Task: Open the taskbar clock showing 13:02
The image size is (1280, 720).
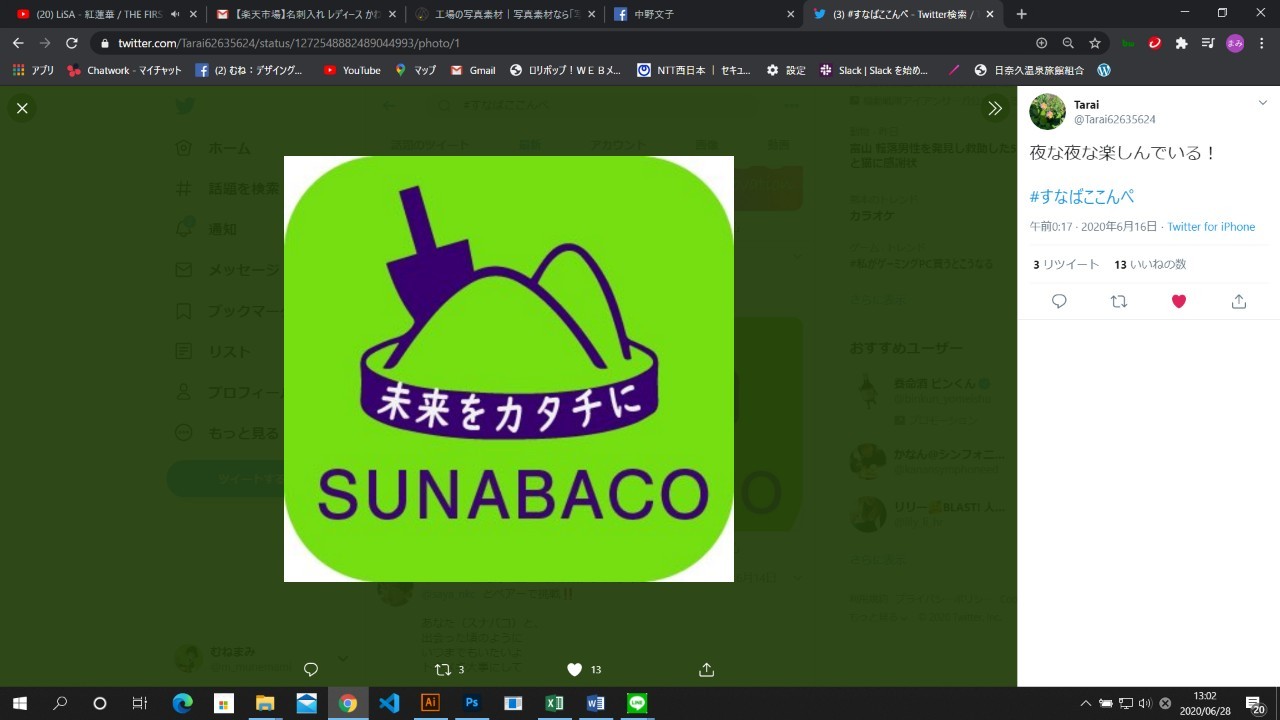Action: click(x=1204, y=703)
